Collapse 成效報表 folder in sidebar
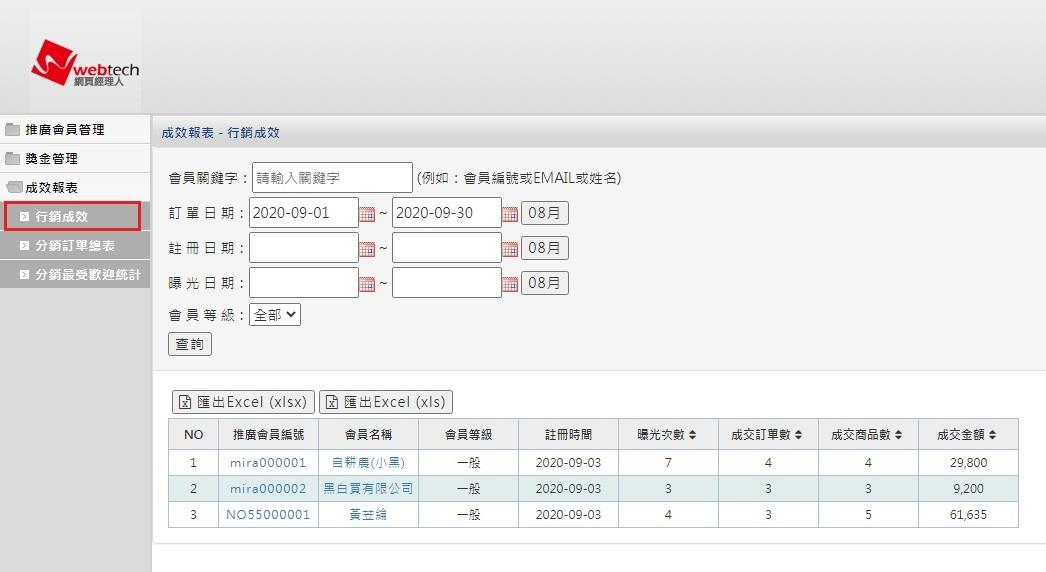The height and width of the screenshot is (572, 1046). coord(51,187)
